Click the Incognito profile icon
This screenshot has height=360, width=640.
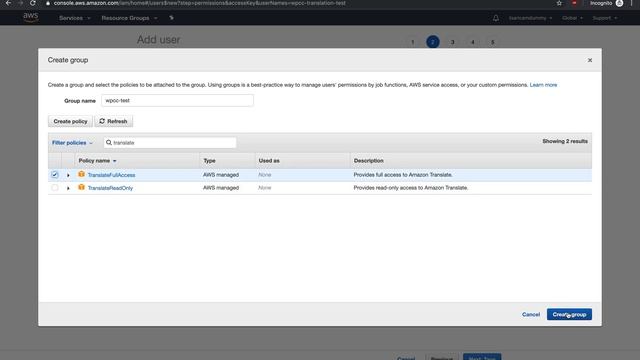(x=619, y=3)
